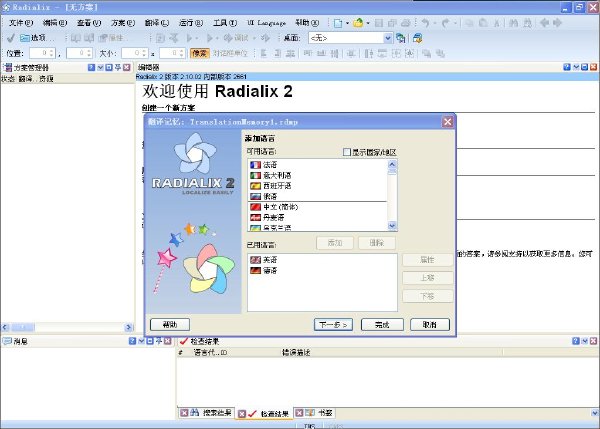Screen dimensions: 600x429
Task: Click the Undo arrow icon
Action: (x=425, y=23)
